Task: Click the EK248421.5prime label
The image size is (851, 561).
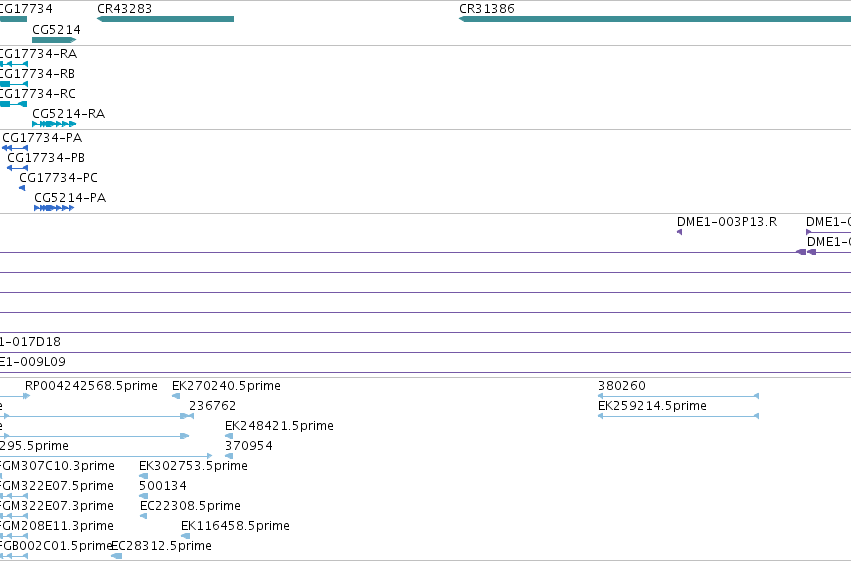Action: pos(280,426)
